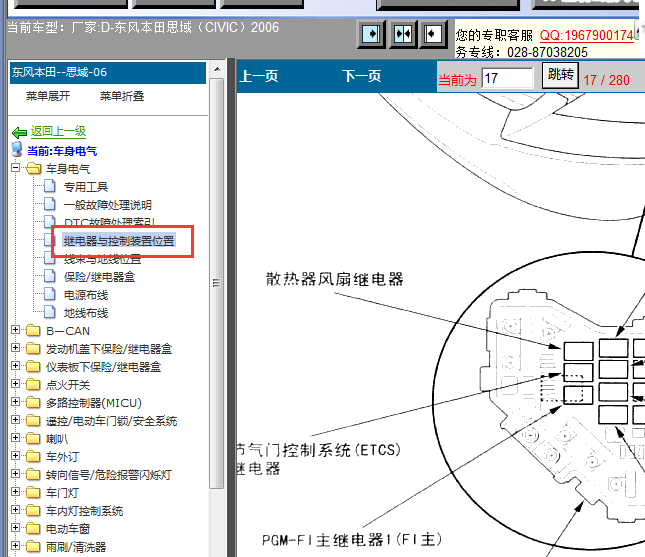645x557 pixels.
Task: Select the 车外灯 tree item label
Action: (x=62, y=457)
